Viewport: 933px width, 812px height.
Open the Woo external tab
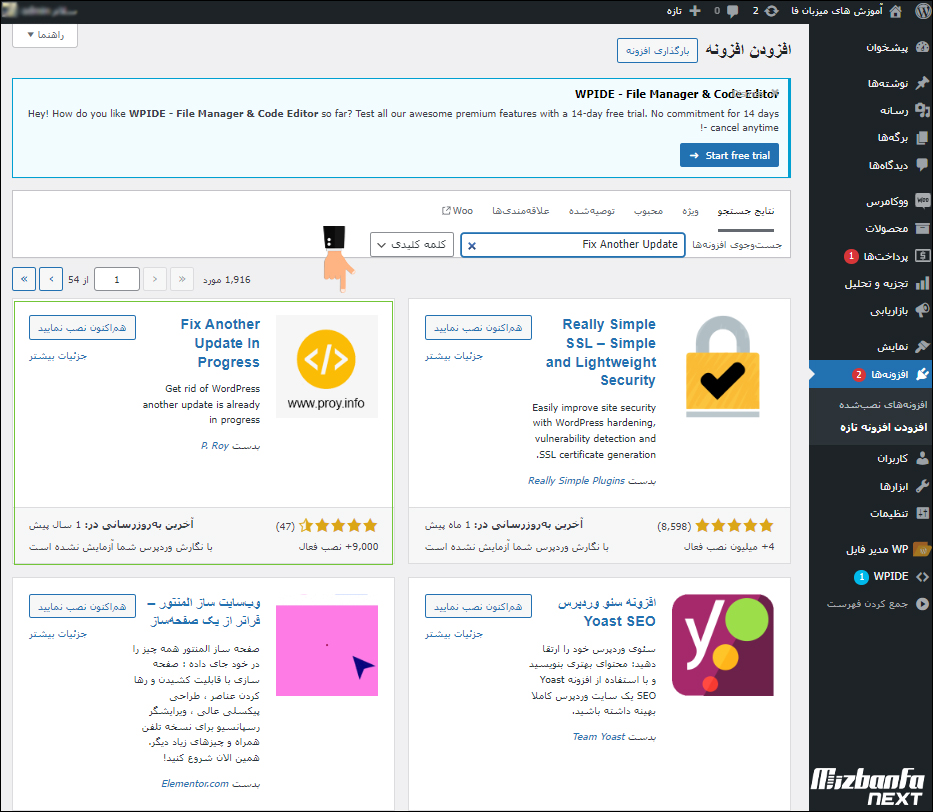pyautogui.click(x=457, y=211)
